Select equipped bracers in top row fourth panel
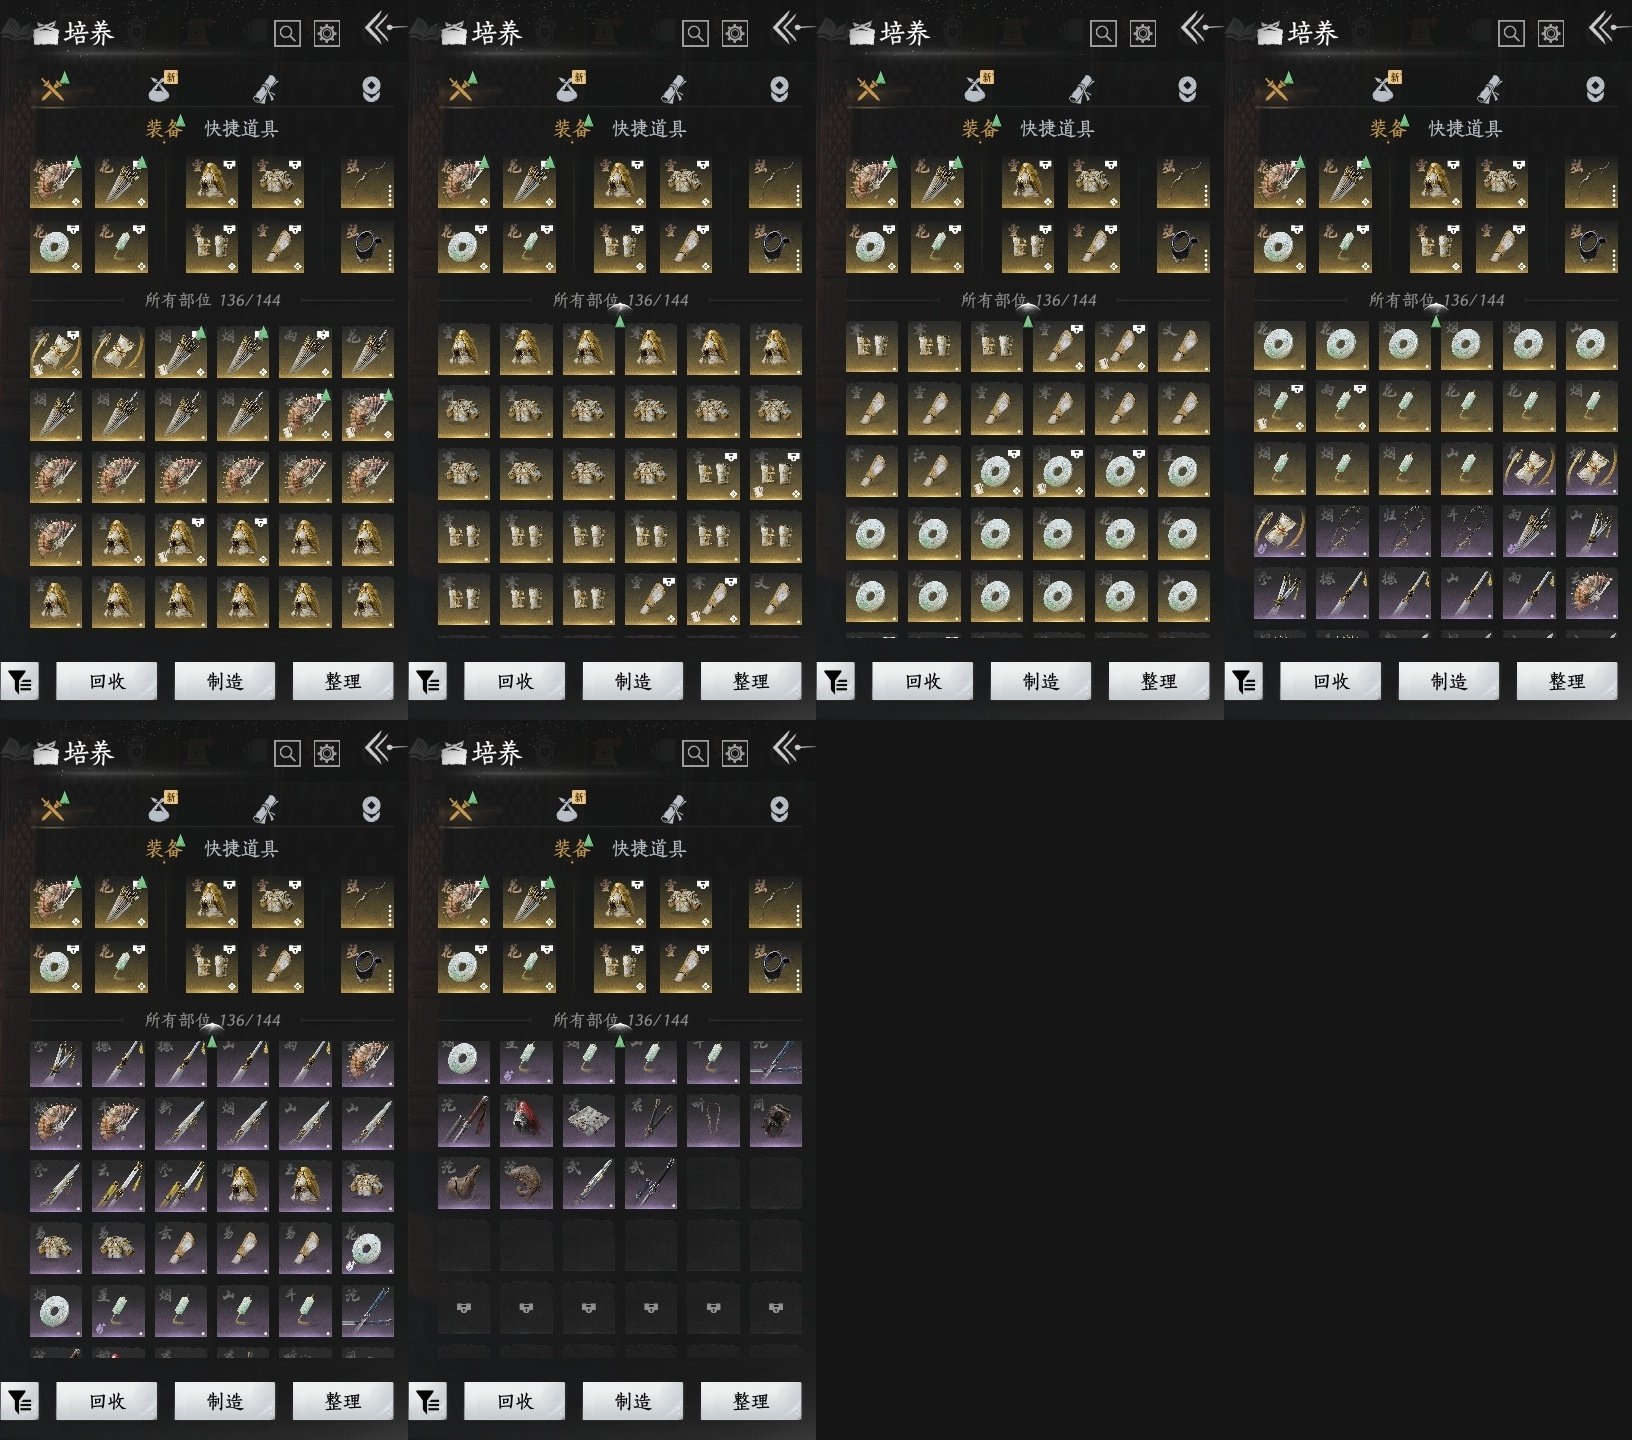The image size is (1632, 1440). point(1436,247)
